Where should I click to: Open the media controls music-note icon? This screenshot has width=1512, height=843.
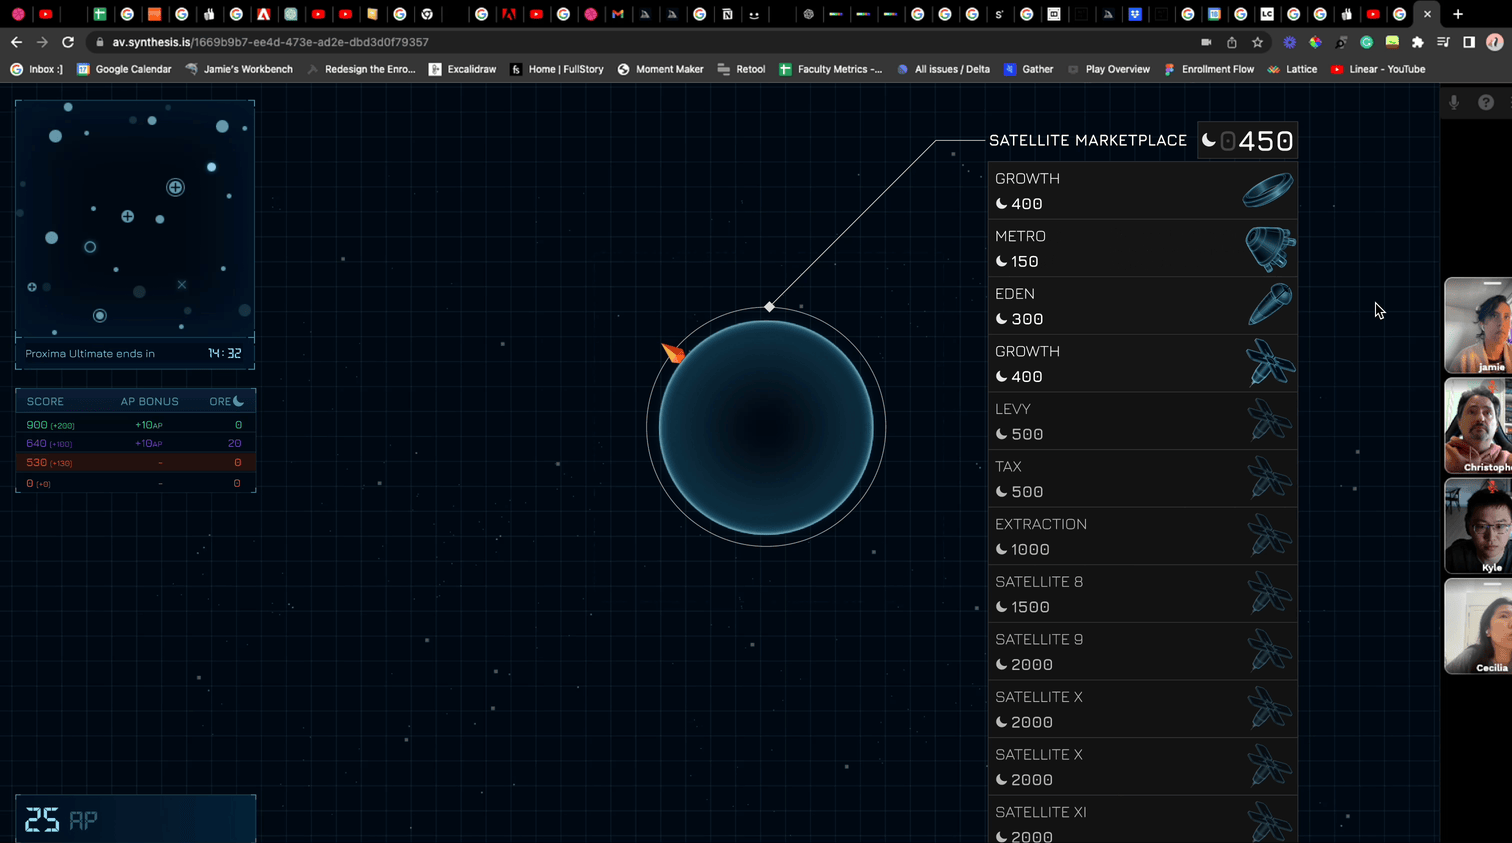click(x=1443, y=42)
